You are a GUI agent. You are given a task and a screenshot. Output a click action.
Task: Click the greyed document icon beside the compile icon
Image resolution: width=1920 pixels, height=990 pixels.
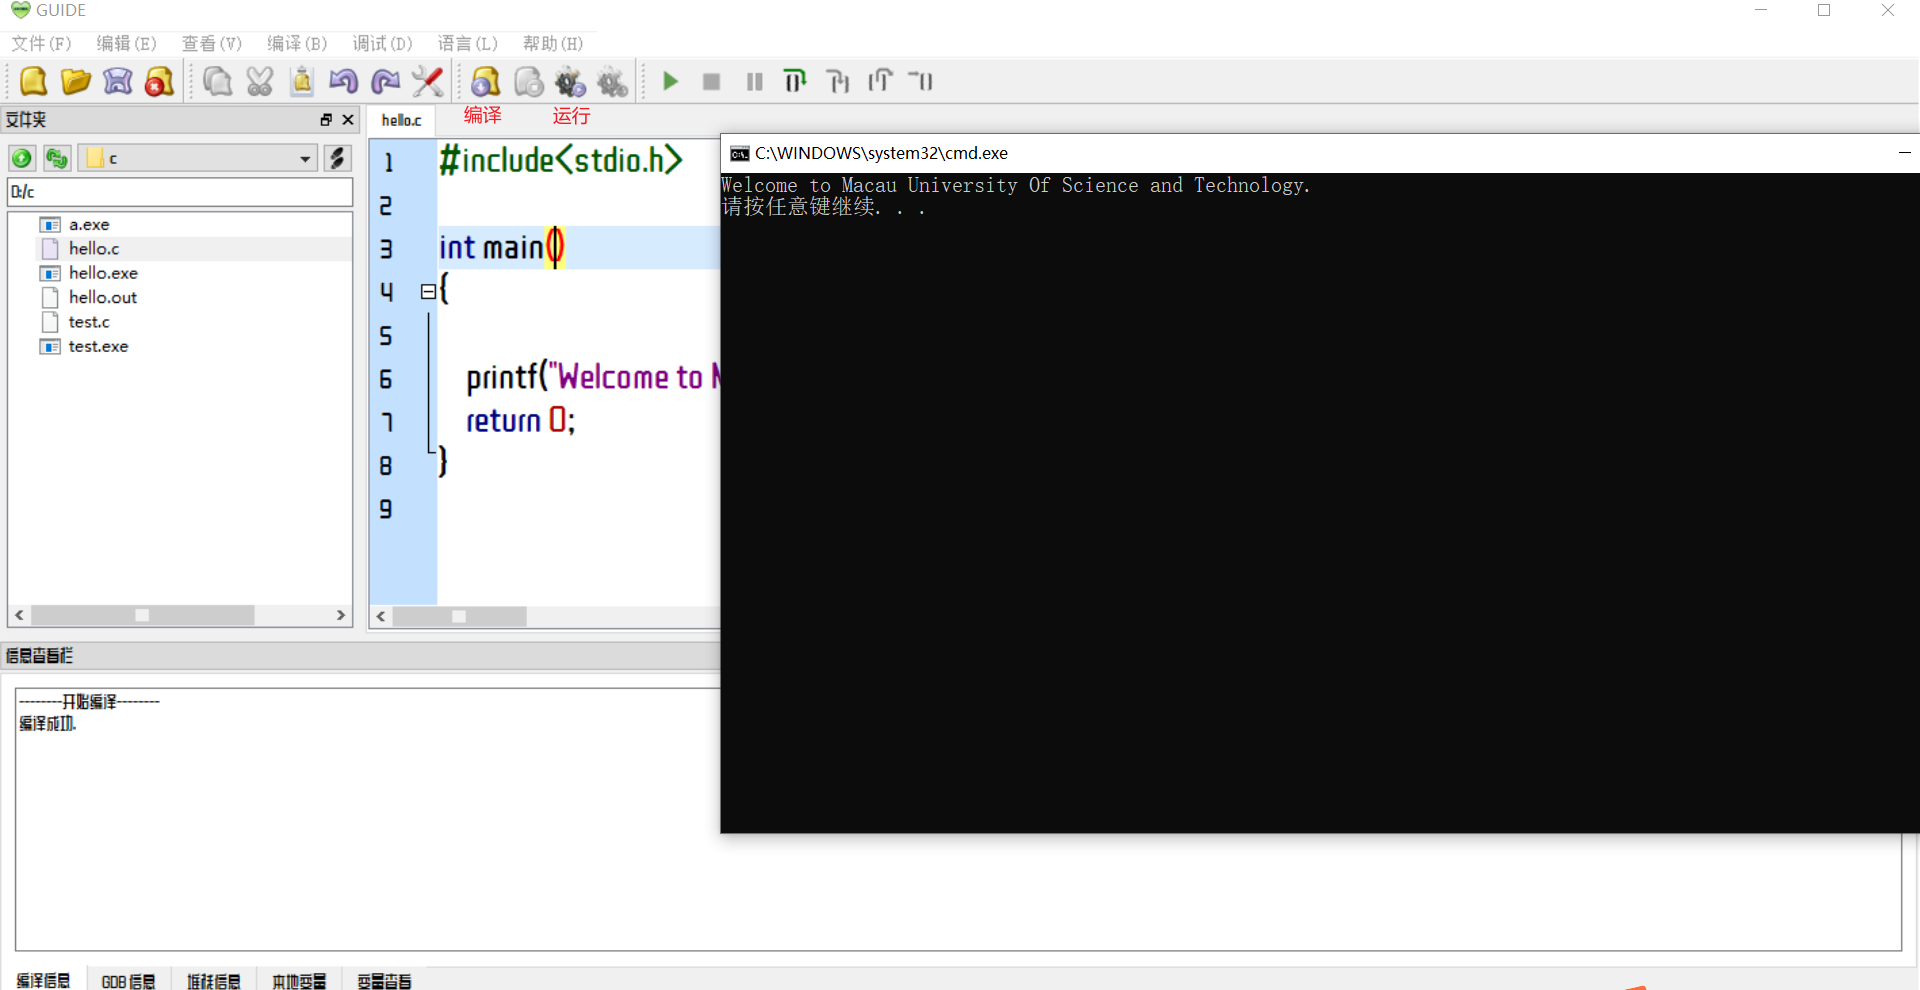tap(529, 81)
